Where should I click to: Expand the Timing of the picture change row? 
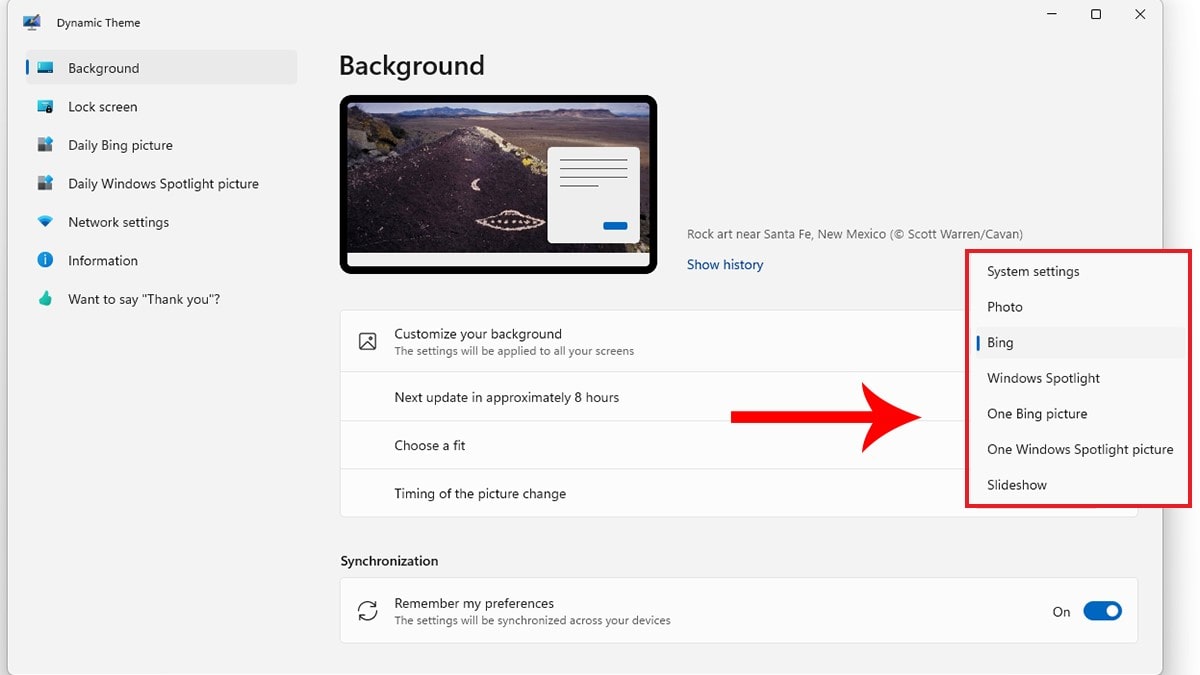pyautogui.click(x=480, y=493)
